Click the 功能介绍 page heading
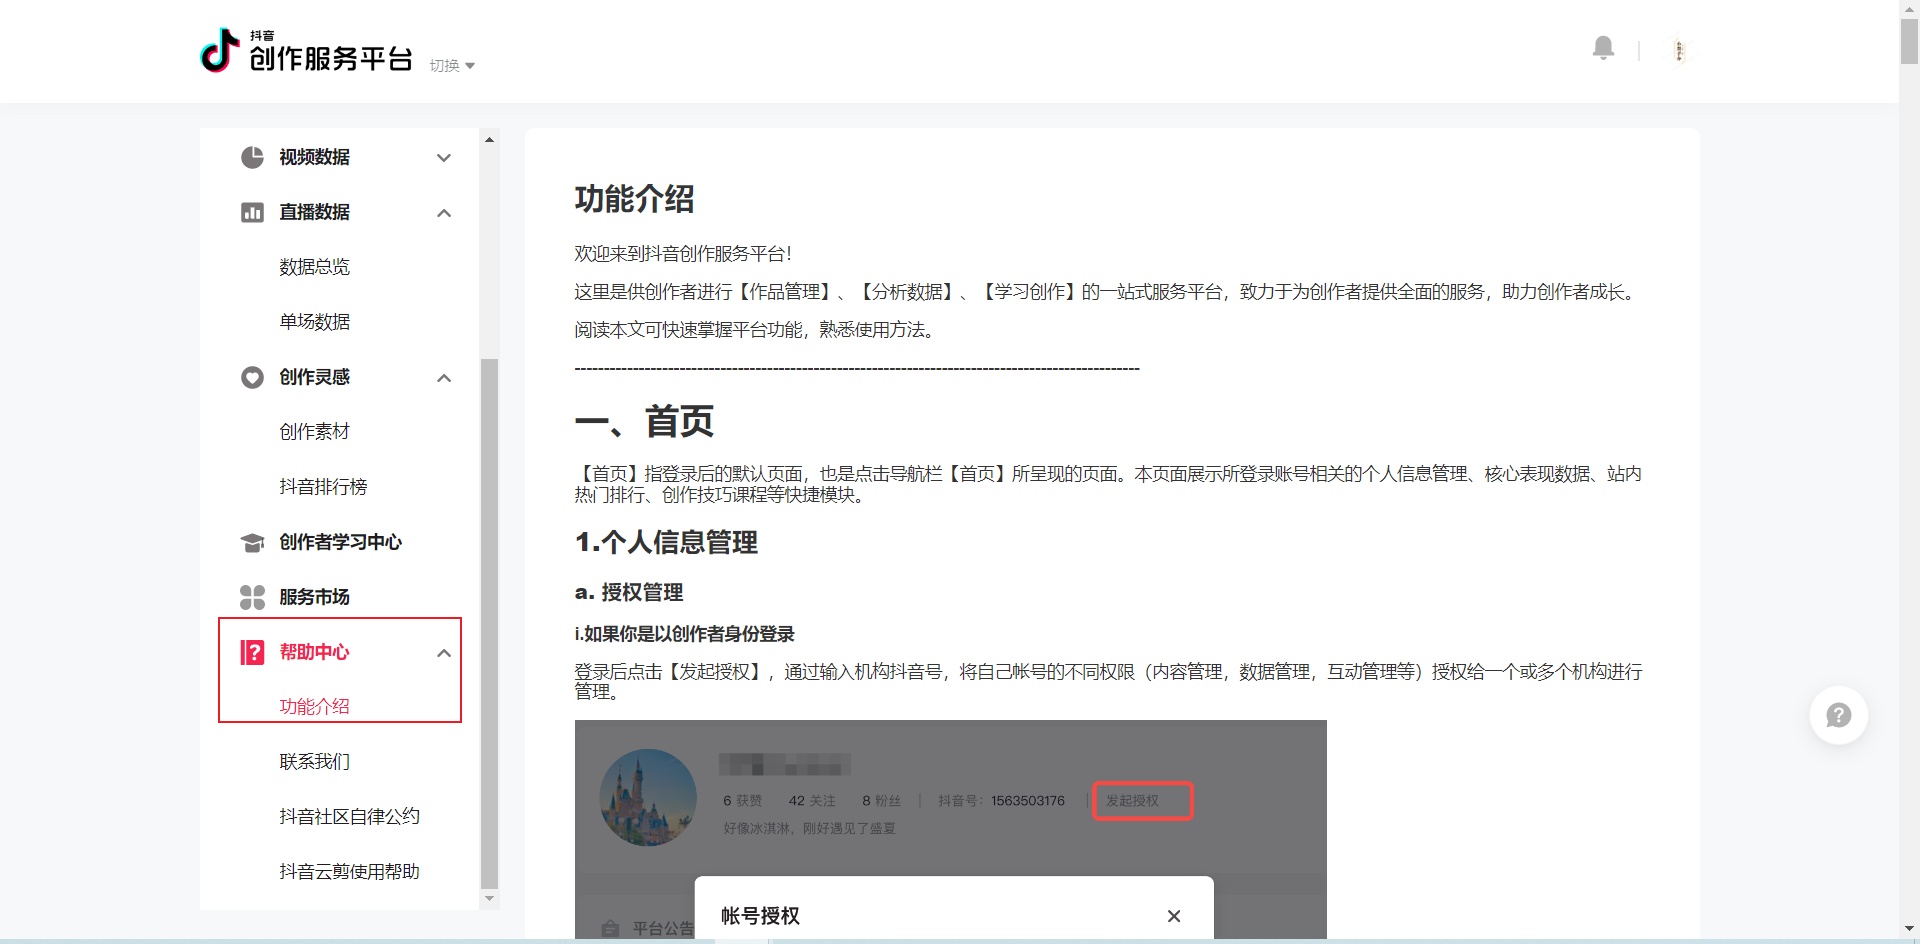1920x944 pixels. tap(634, 199)
